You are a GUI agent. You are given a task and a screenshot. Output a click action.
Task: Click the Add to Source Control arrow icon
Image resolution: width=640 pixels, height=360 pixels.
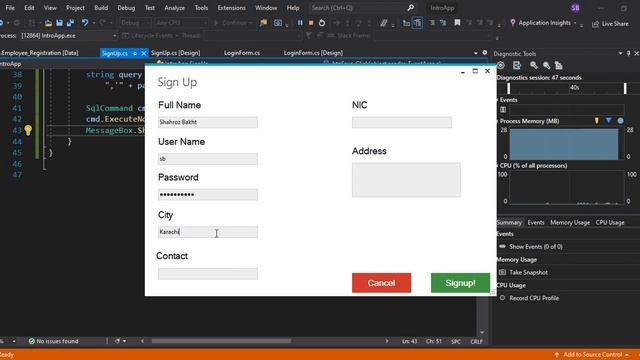556,354
